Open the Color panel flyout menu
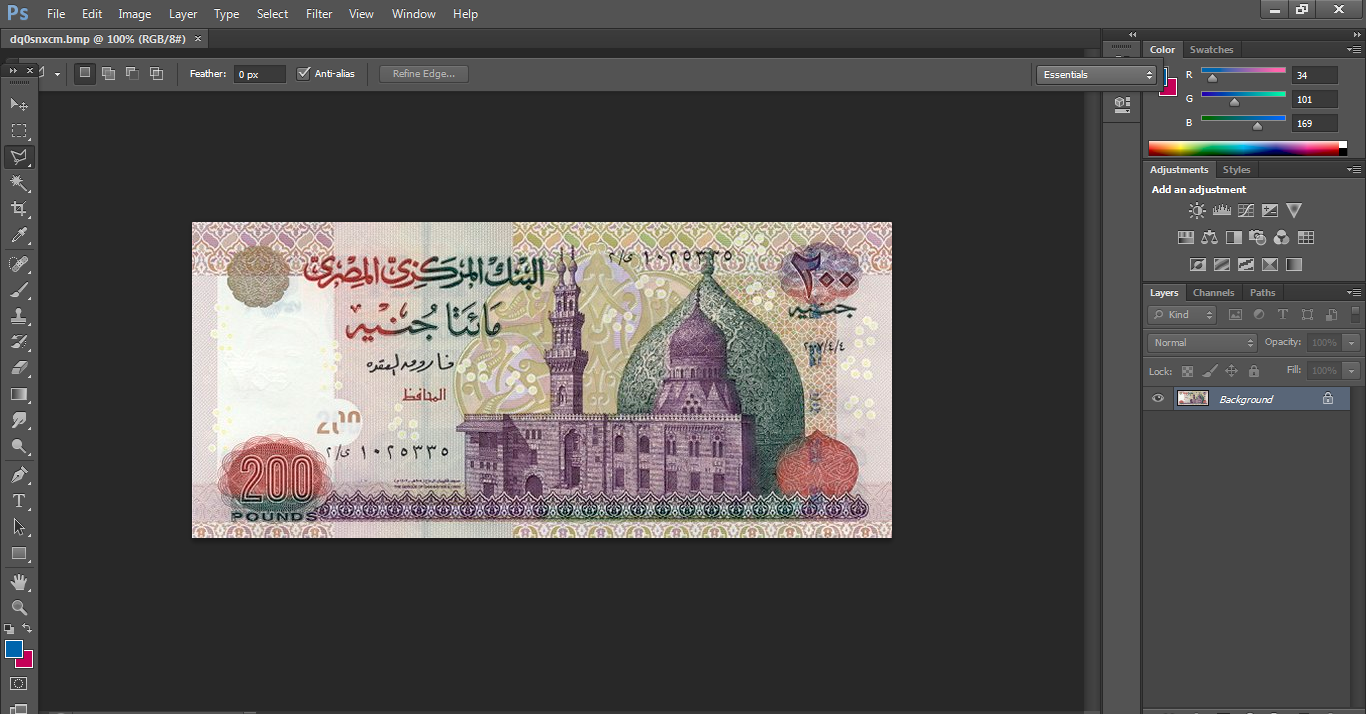The height and width of the screenshot is (714, 1366). (1354, 49)
